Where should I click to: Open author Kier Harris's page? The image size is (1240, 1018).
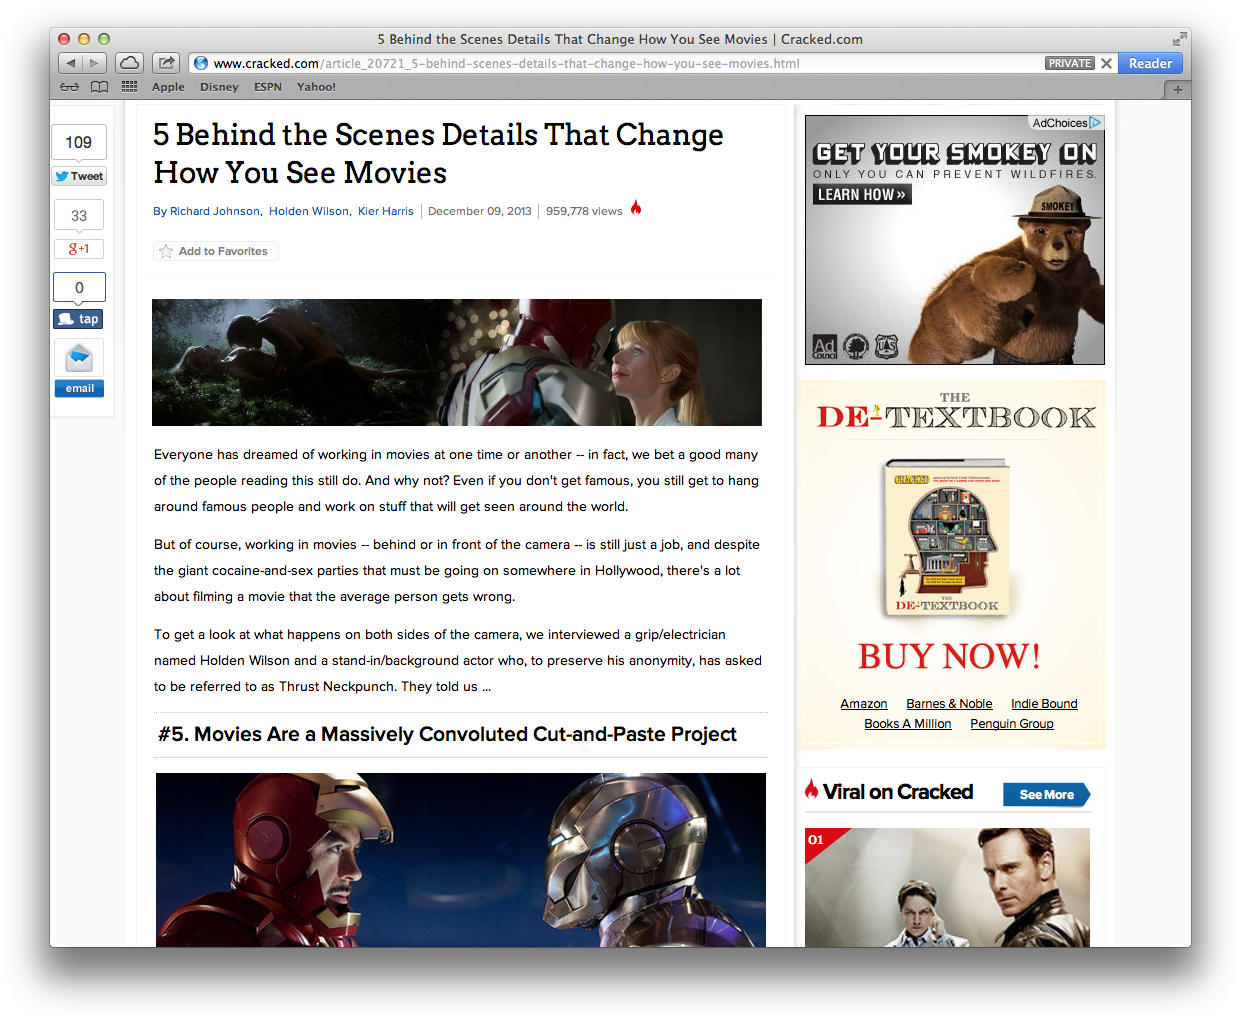pyautogui.click(x=386, y=211)
